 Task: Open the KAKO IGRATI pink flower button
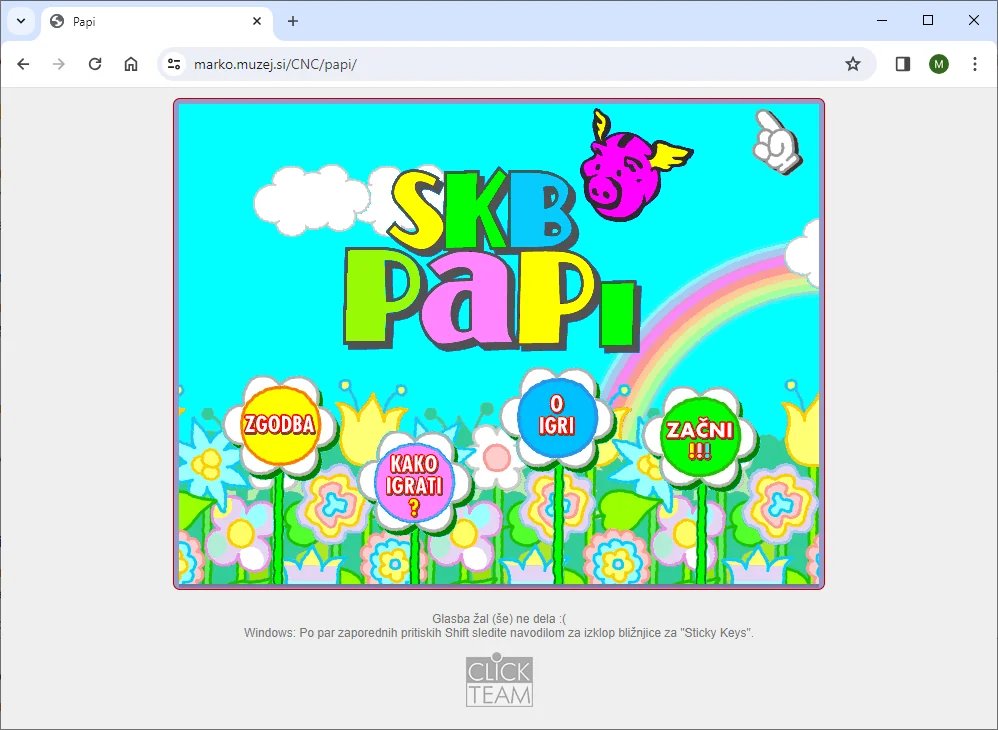point(414,484)
